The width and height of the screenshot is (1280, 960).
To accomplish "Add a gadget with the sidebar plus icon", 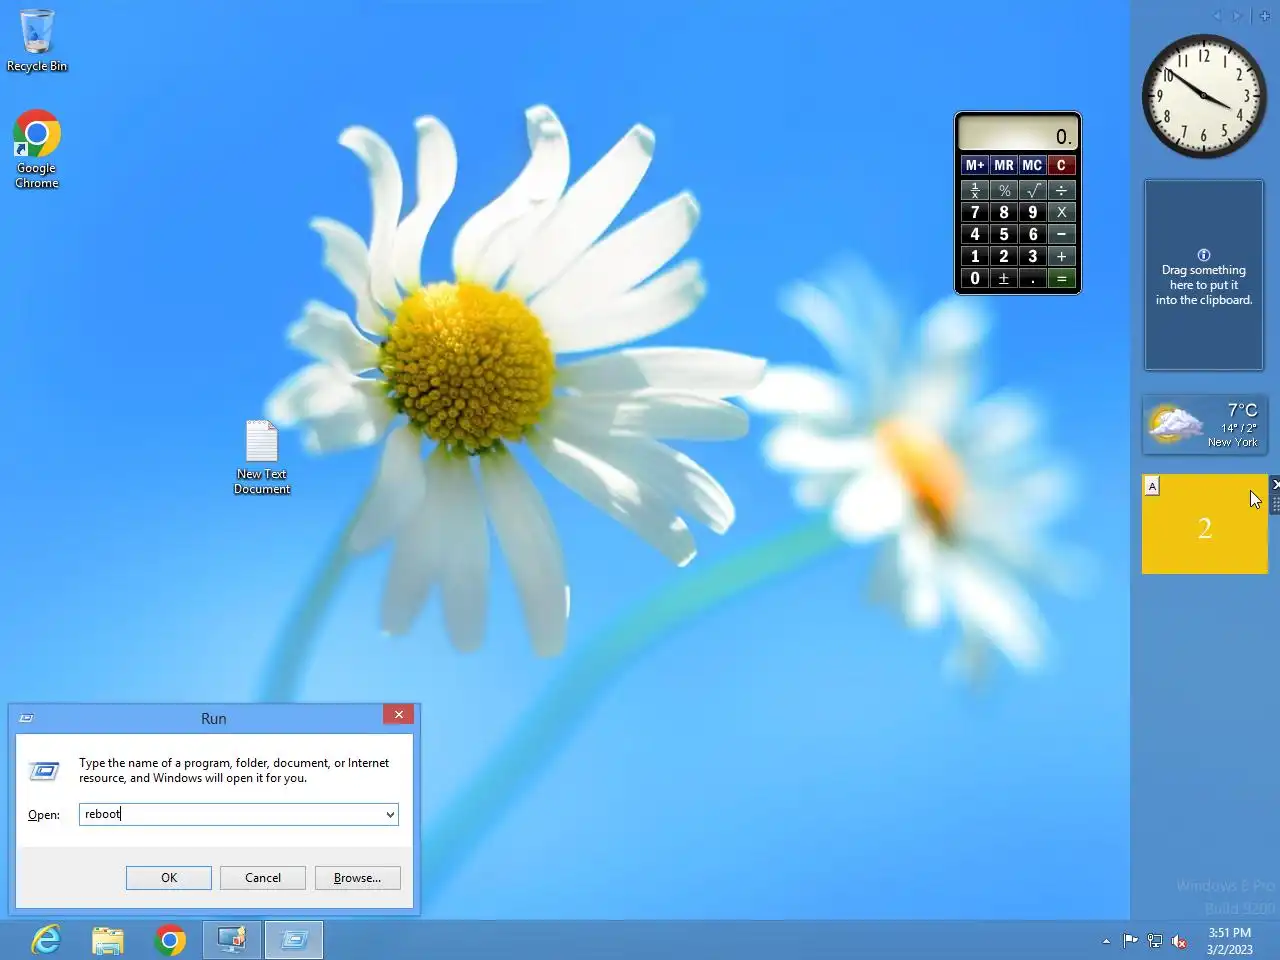I will pyautogui.click(x=1264, y=15).
